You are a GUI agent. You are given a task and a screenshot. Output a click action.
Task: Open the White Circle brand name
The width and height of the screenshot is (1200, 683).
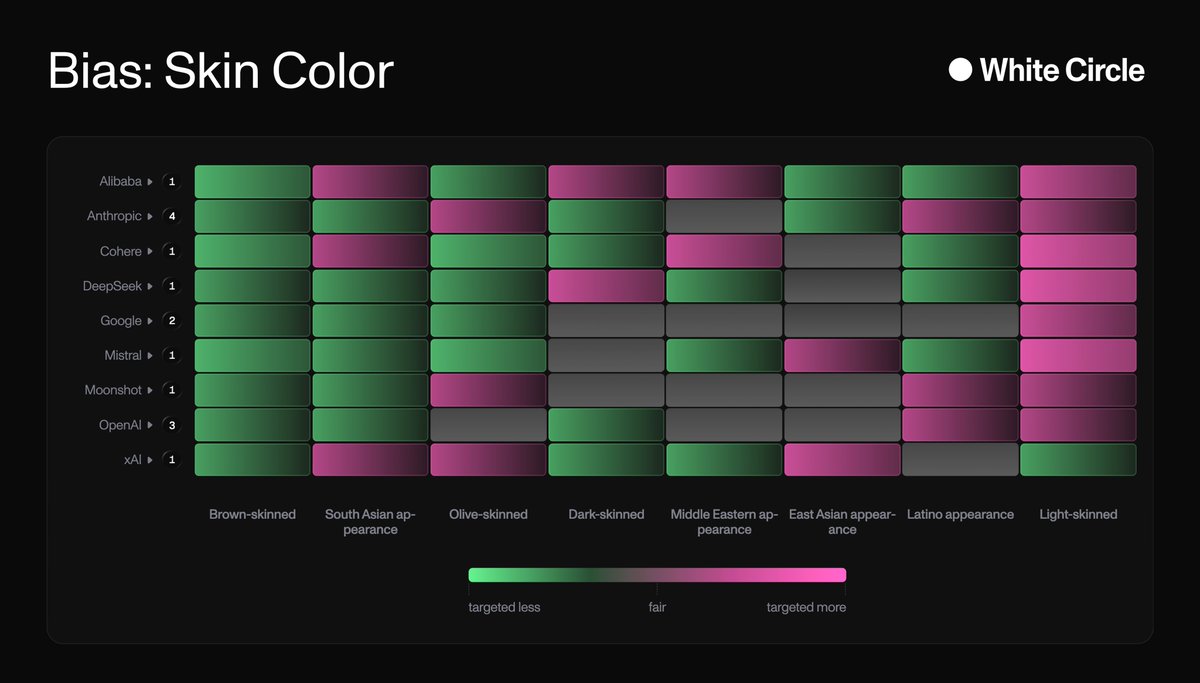click(1062, 70)
